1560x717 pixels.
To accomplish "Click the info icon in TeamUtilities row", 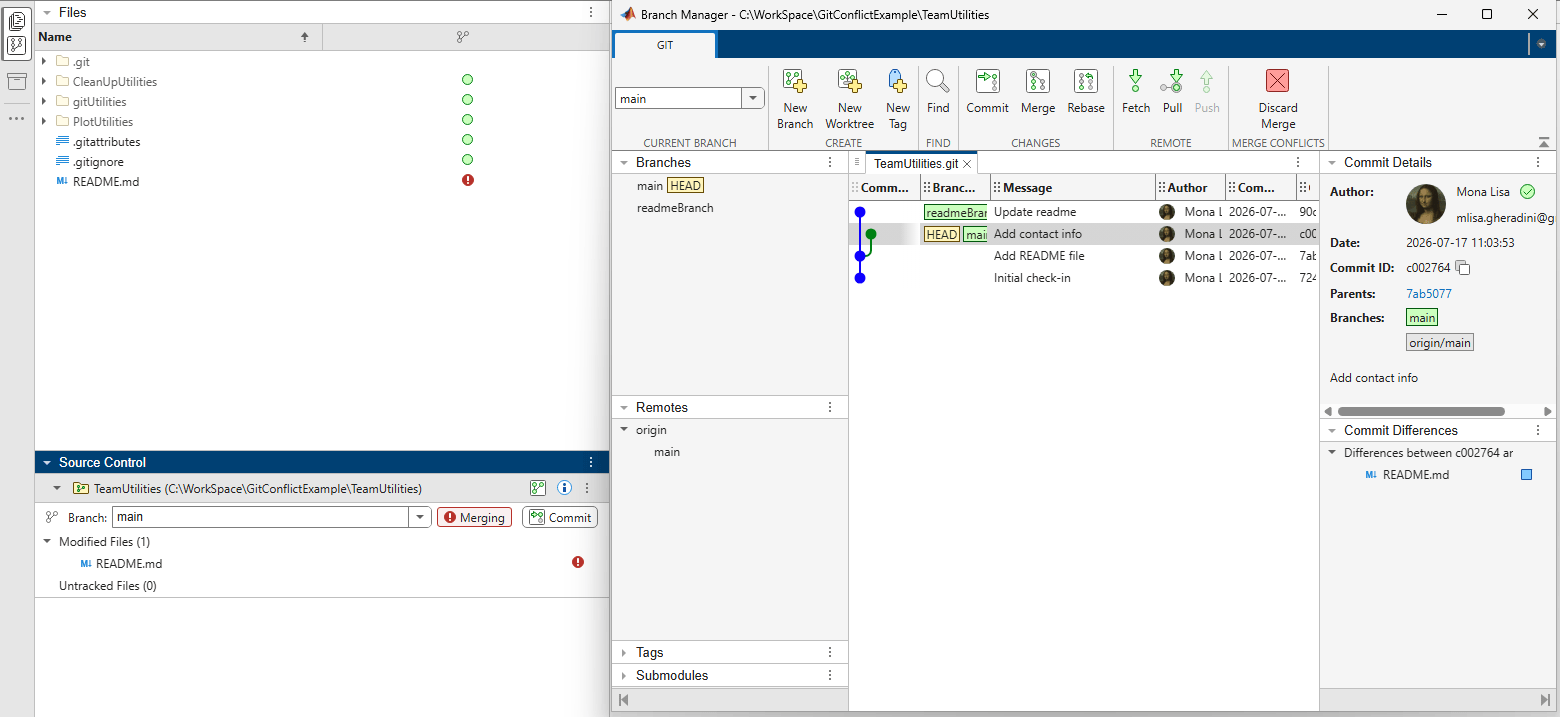I will [564, 488].
